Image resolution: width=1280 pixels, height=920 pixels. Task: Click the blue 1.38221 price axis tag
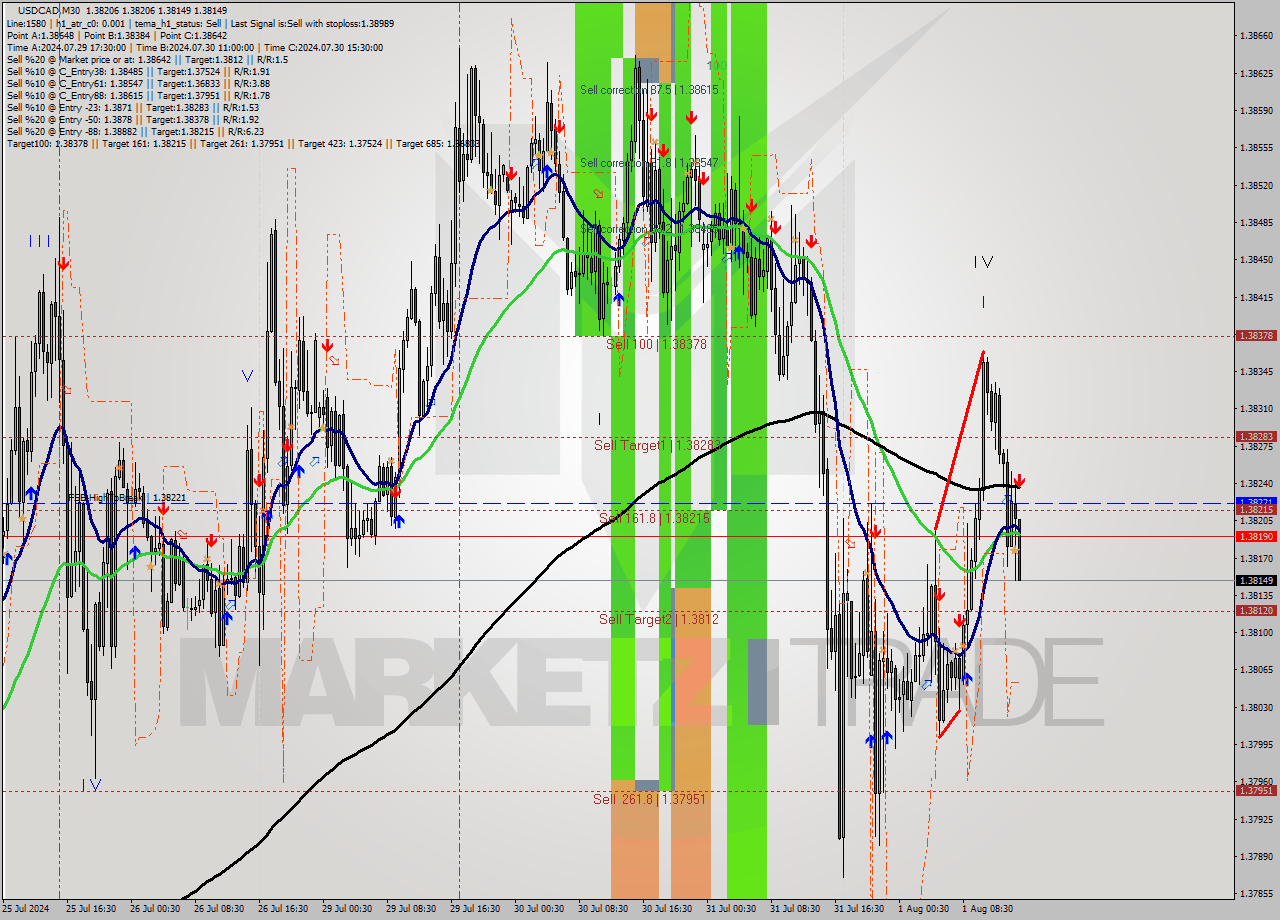[x=1256, y=501]
